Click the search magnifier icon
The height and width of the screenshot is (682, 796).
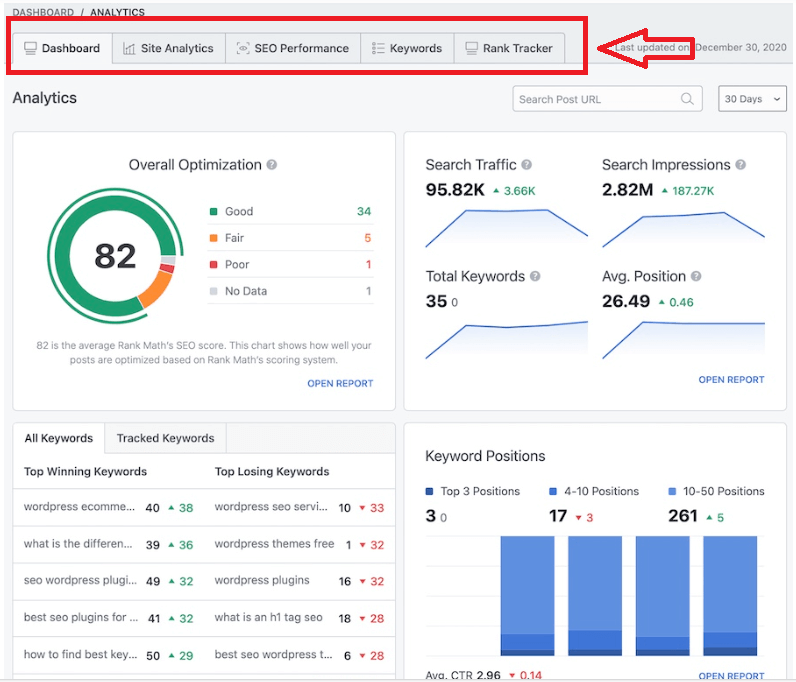(687, 99)
